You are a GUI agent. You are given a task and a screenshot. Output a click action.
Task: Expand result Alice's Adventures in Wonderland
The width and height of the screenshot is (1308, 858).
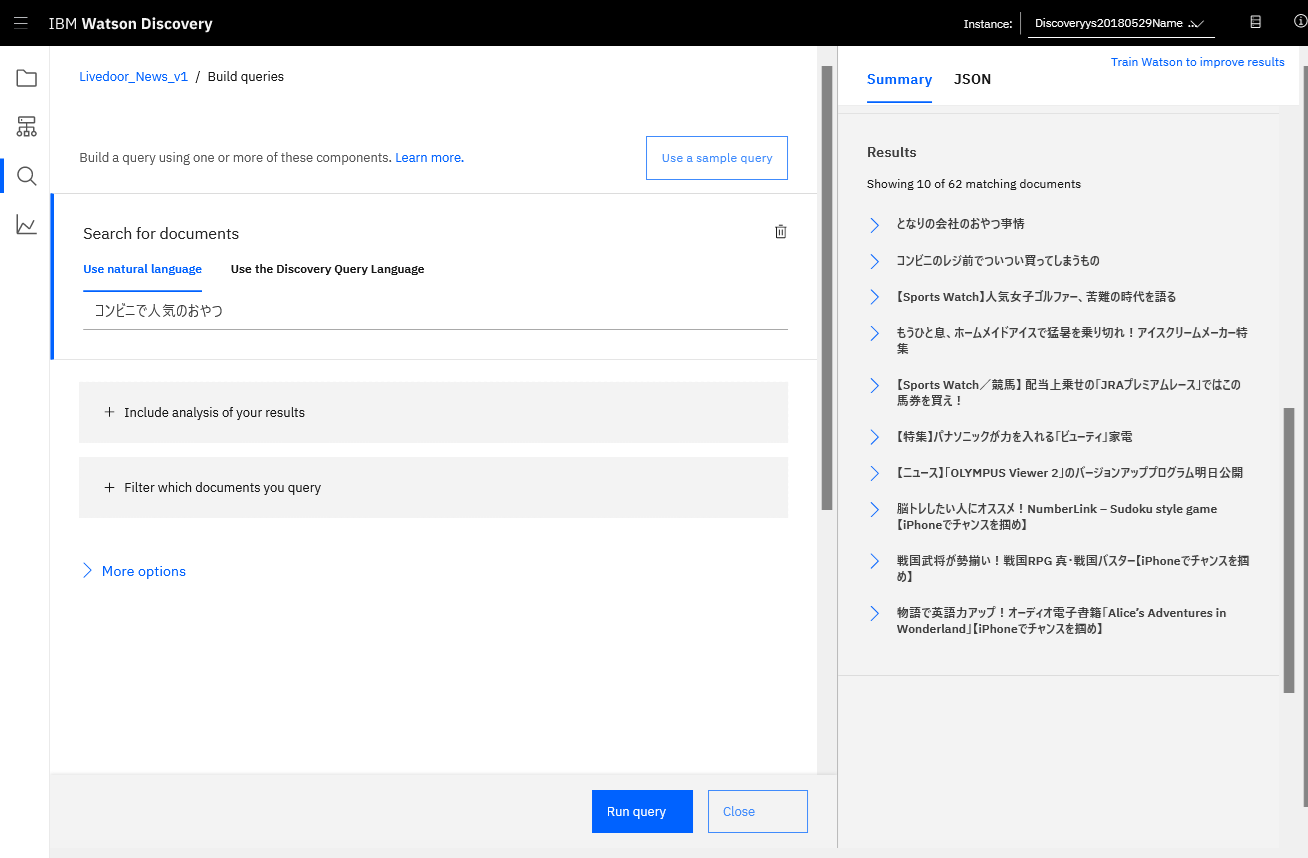874,613
